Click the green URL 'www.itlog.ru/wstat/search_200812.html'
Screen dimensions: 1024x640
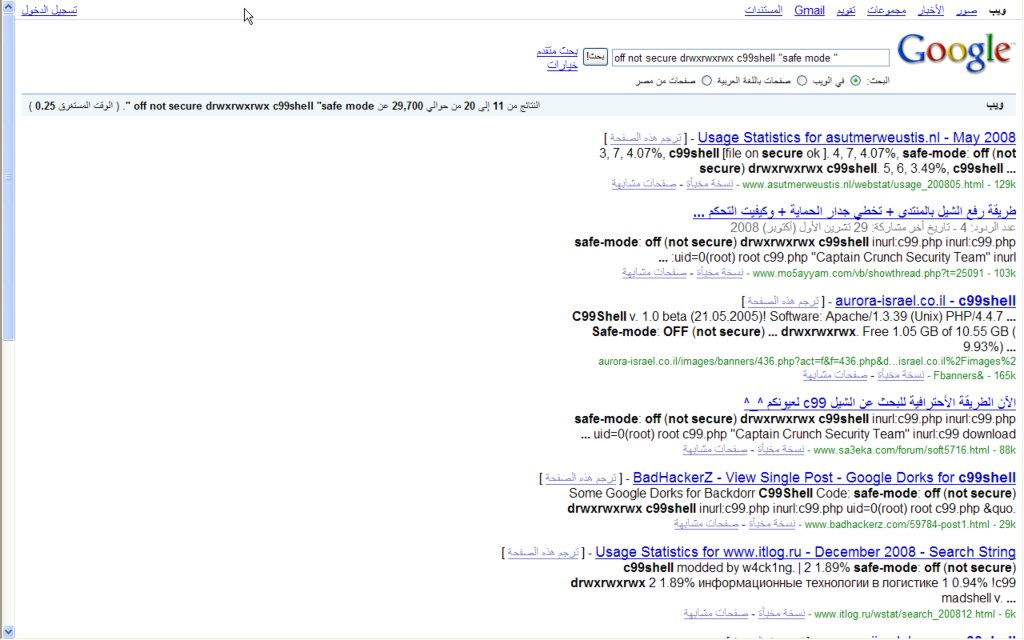pyautogui.click(x=904, y=614)
